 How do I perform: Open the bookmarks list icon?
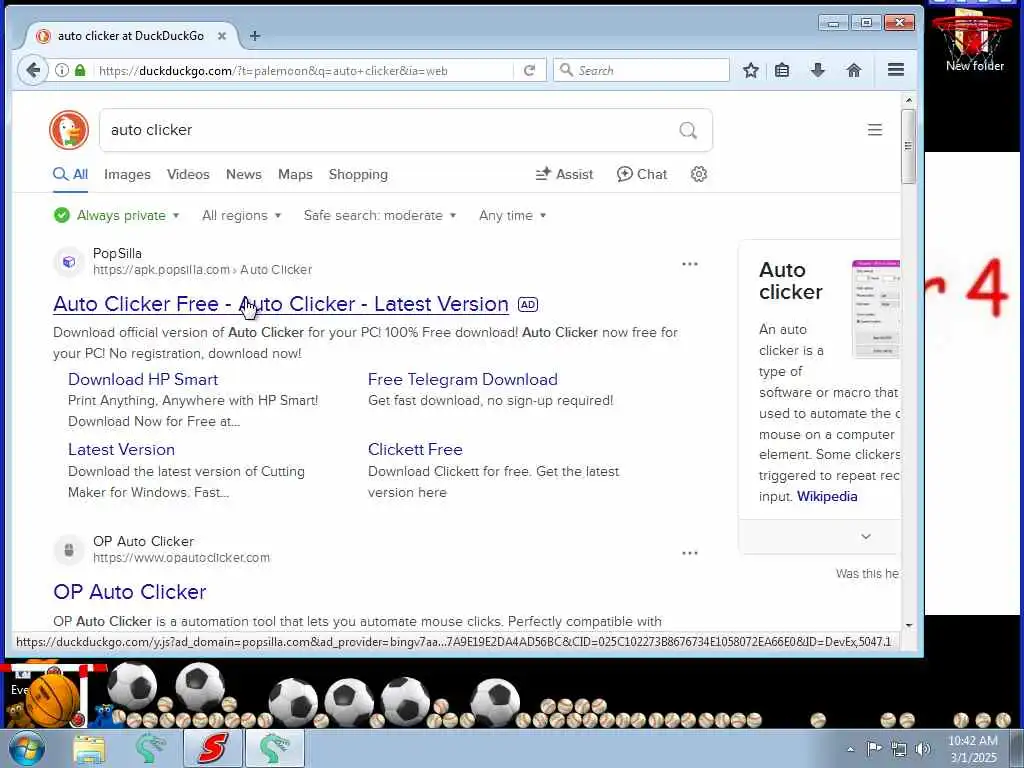(782, 70)
